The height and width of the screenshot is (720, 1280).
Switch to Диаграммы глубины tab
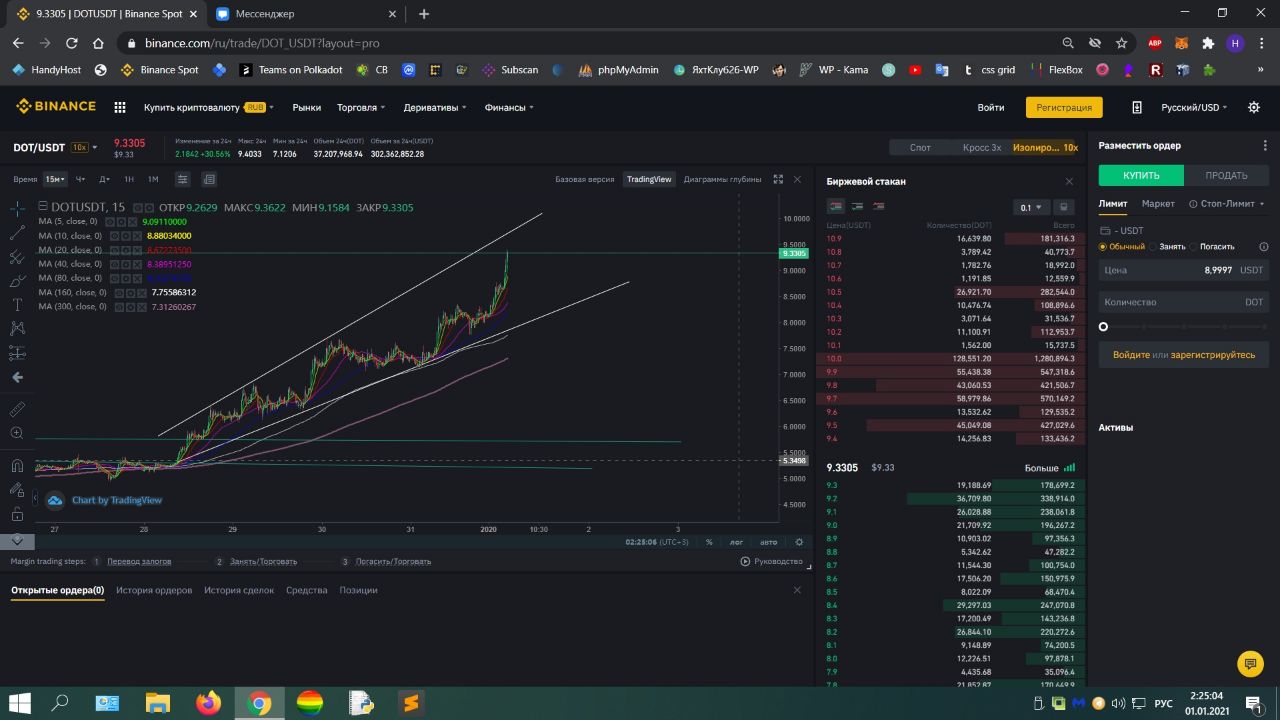coord(722,179)
